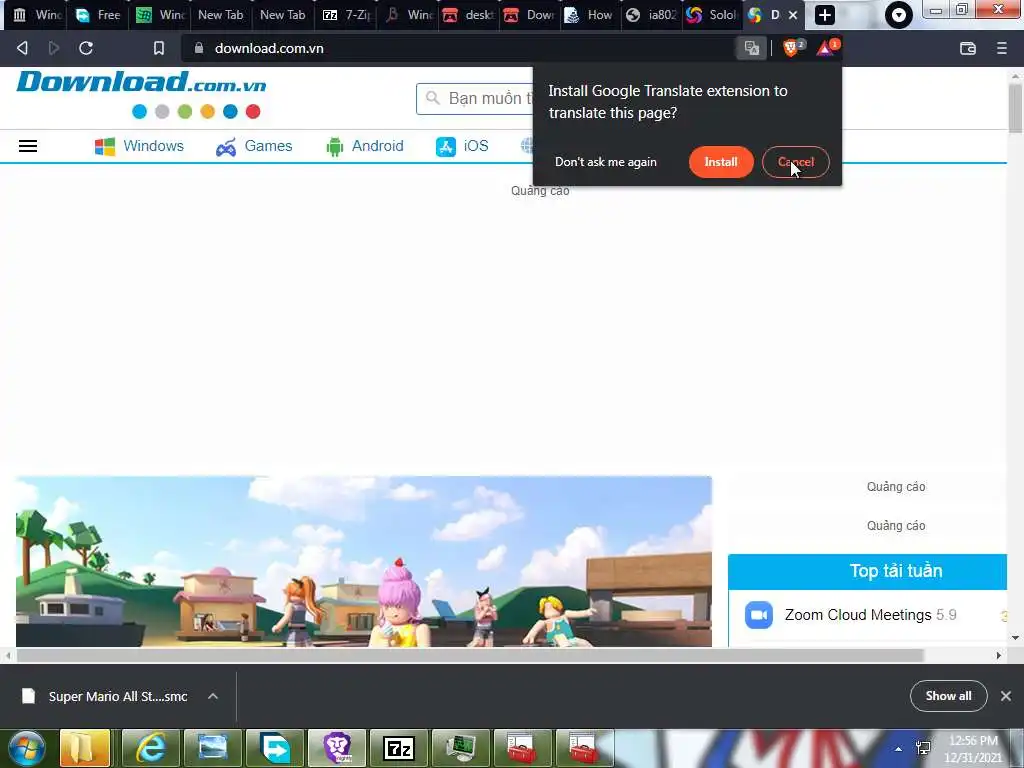This screenshot has width=1024, height=768.
Task: Click the translate icon in the address bar
Action: 752,48
